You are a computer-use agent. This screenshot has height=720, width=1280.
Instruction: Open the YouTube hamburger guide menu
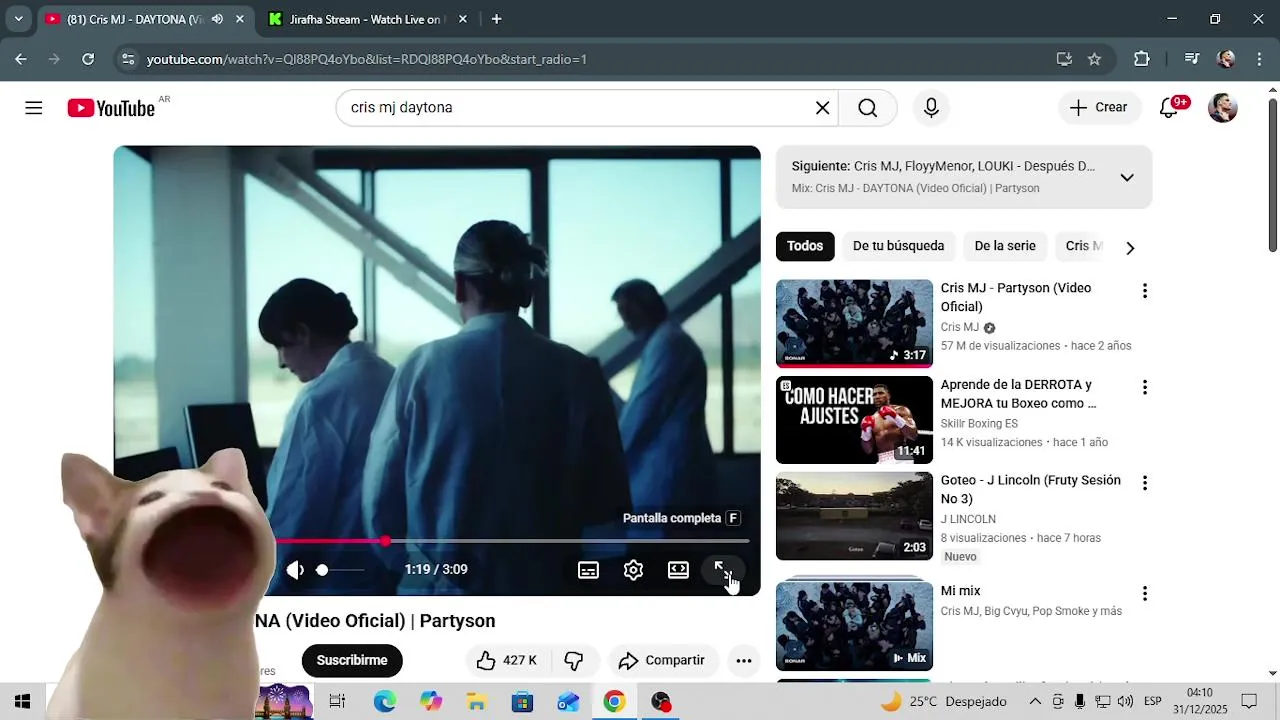34,108
